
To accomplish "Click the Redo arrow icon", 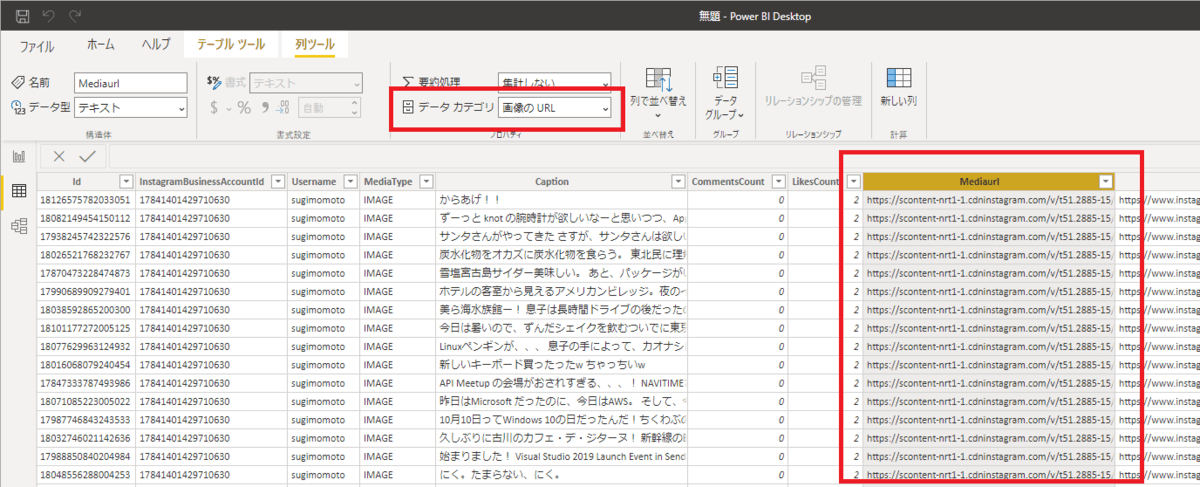I will pos(76,17).
